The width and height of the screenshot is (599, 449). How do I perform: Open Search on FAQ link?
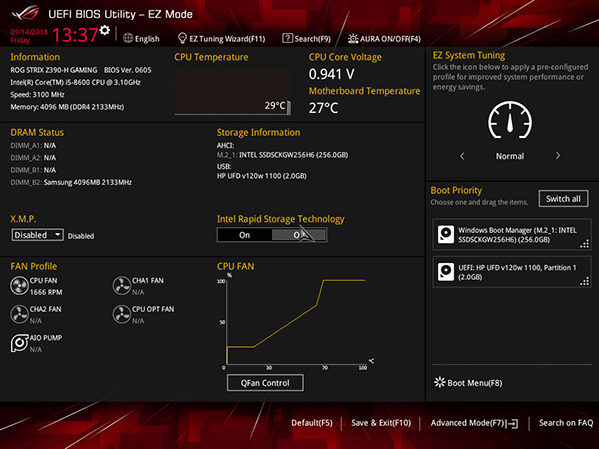pos(566,423)
